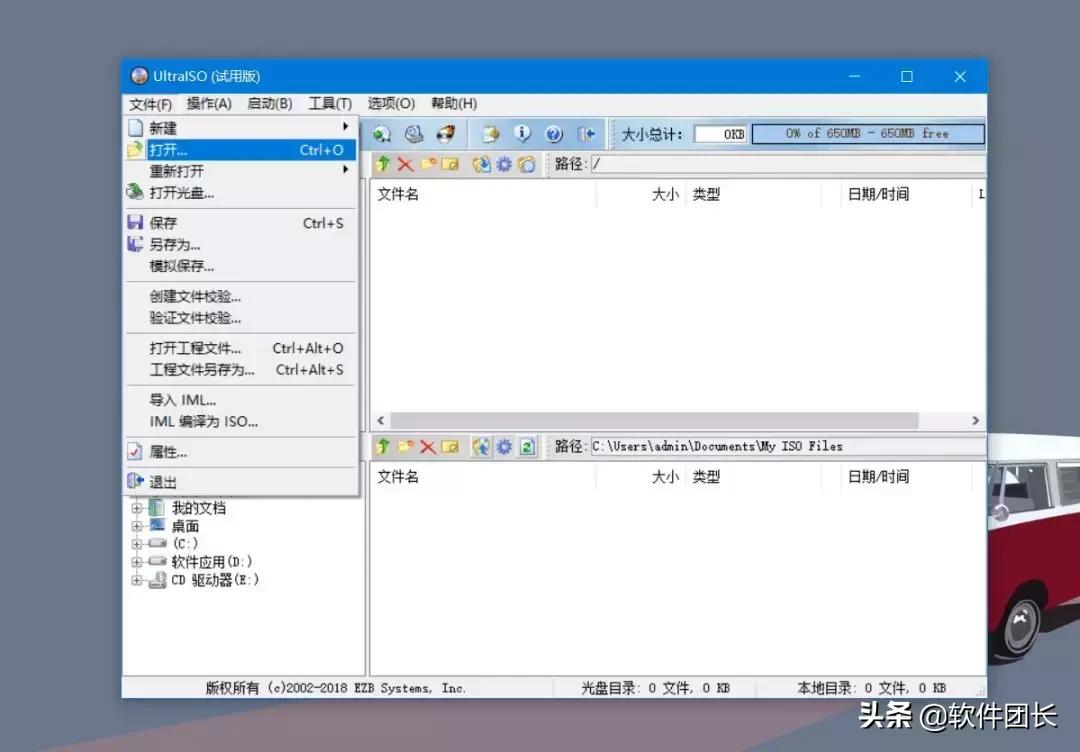Screen dimensions: 1080x752
Task: Click the up-one-level arrow in disc toolbar
Action: tap(383, 164)
